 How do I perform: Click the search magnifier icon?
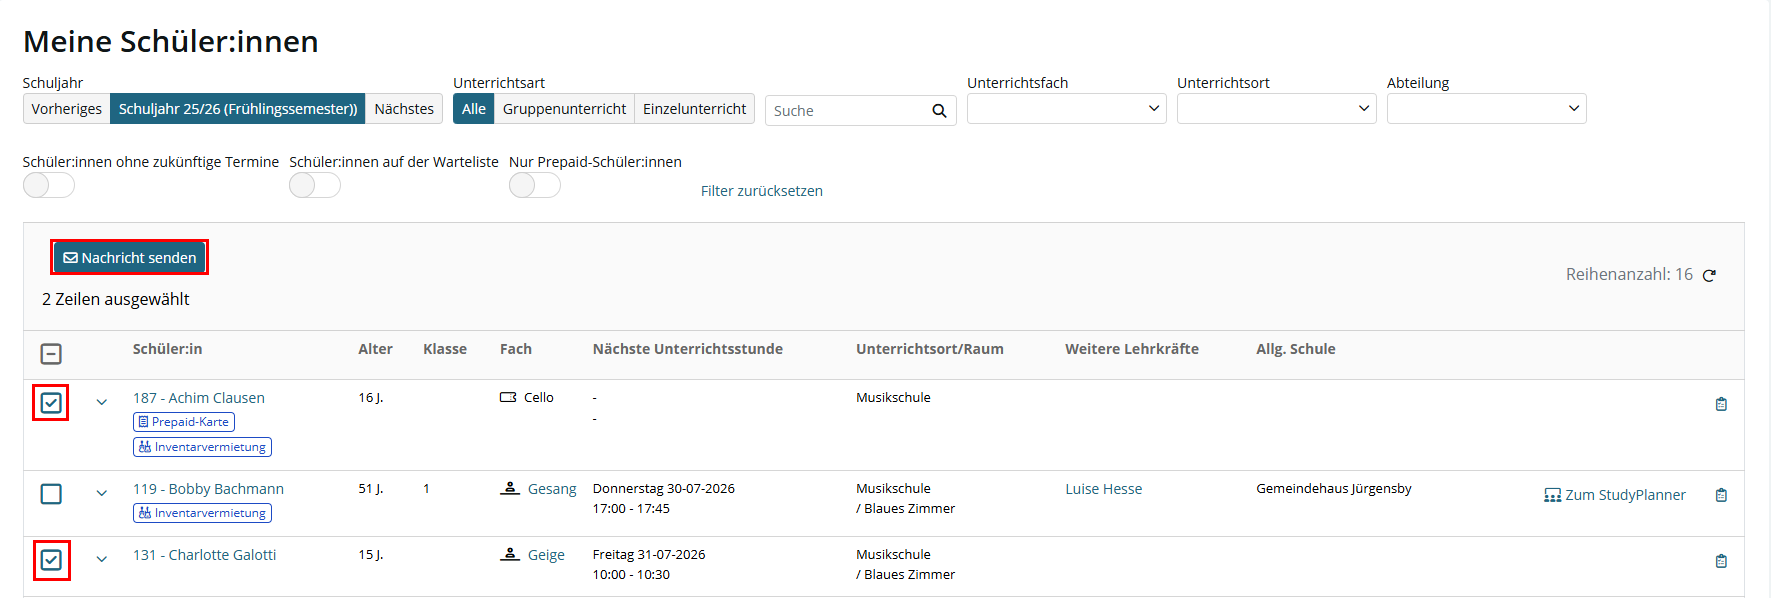pyautogui.click(x=939, y=111)
